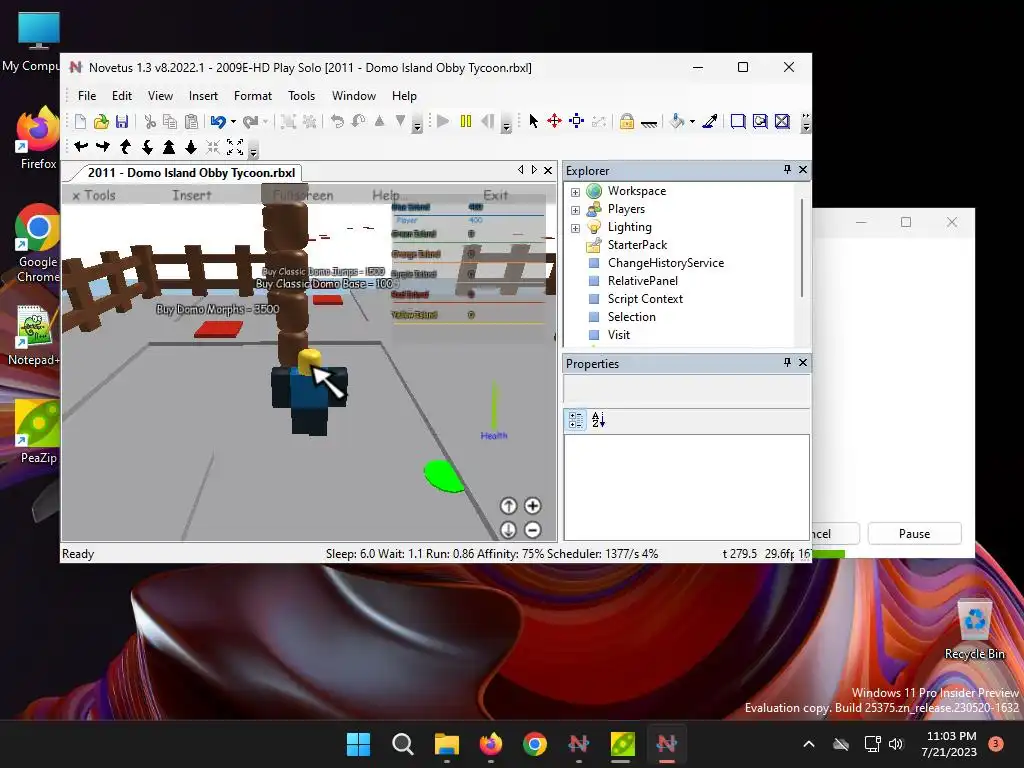This screenshot has width=1024, height=768.
Task: Click the first square surface tool icon
Action: click(738, 121)
